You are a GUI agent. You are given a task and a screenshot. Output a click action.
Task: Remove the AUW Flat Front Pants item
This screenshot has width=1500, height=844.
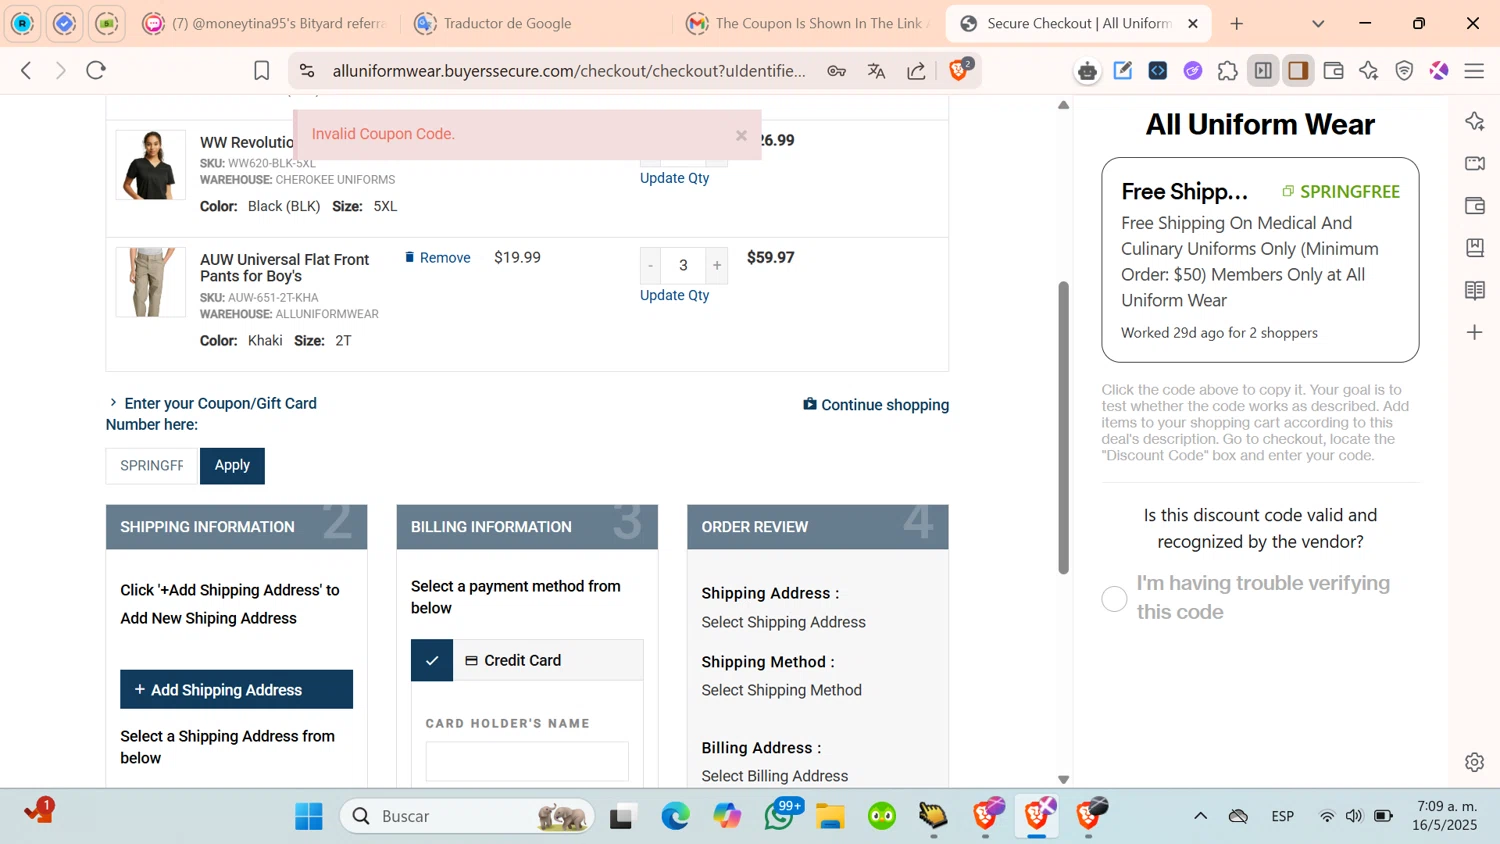(x=438, y=258)
